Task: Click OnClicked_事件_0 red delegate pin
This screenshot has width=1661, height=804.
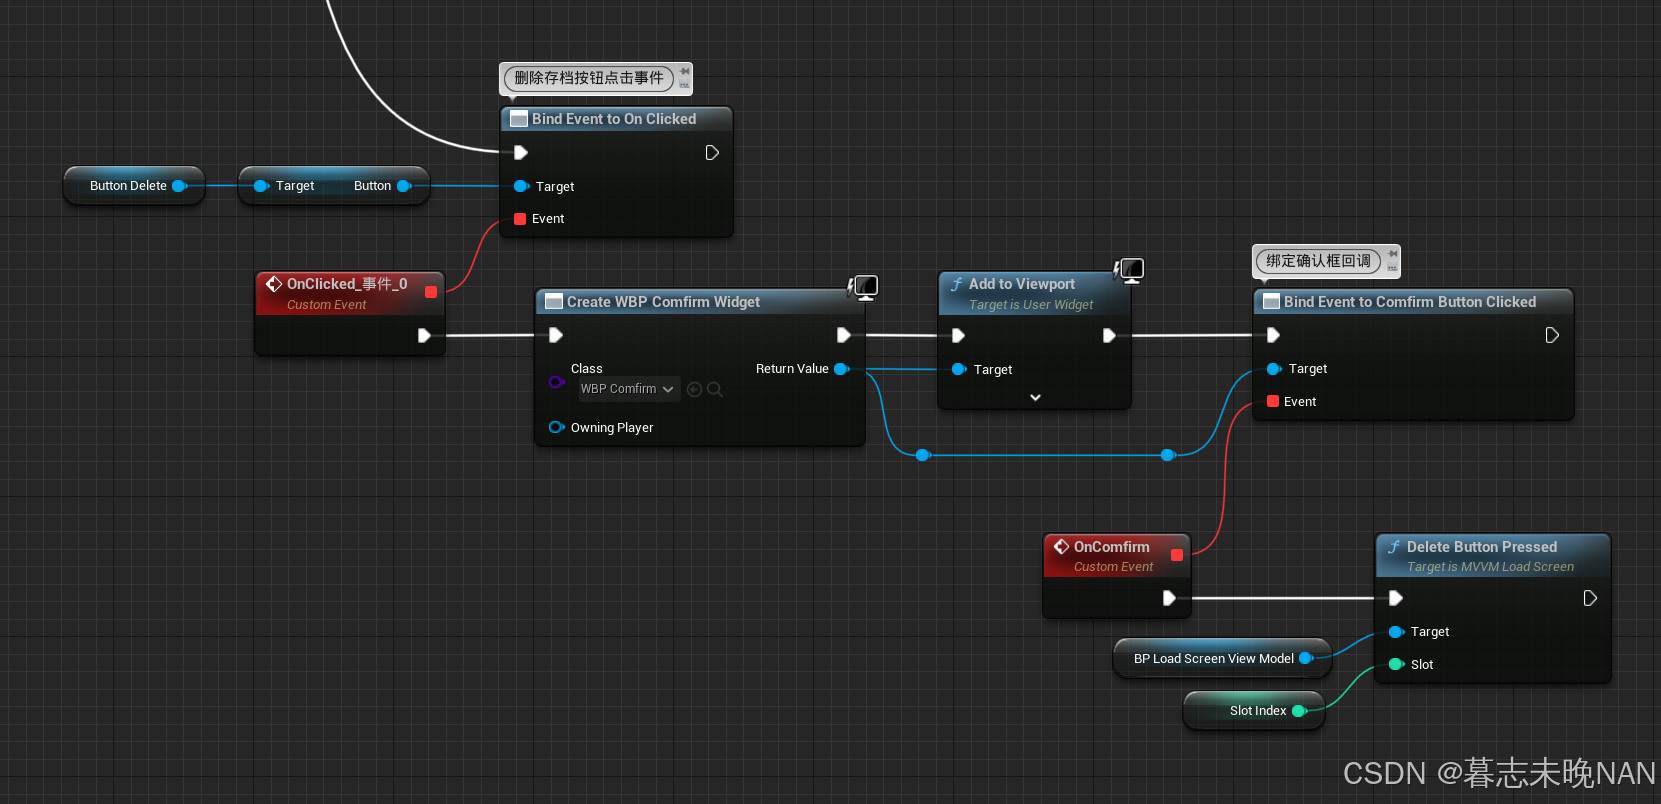Action: click(x=431, y=292)
